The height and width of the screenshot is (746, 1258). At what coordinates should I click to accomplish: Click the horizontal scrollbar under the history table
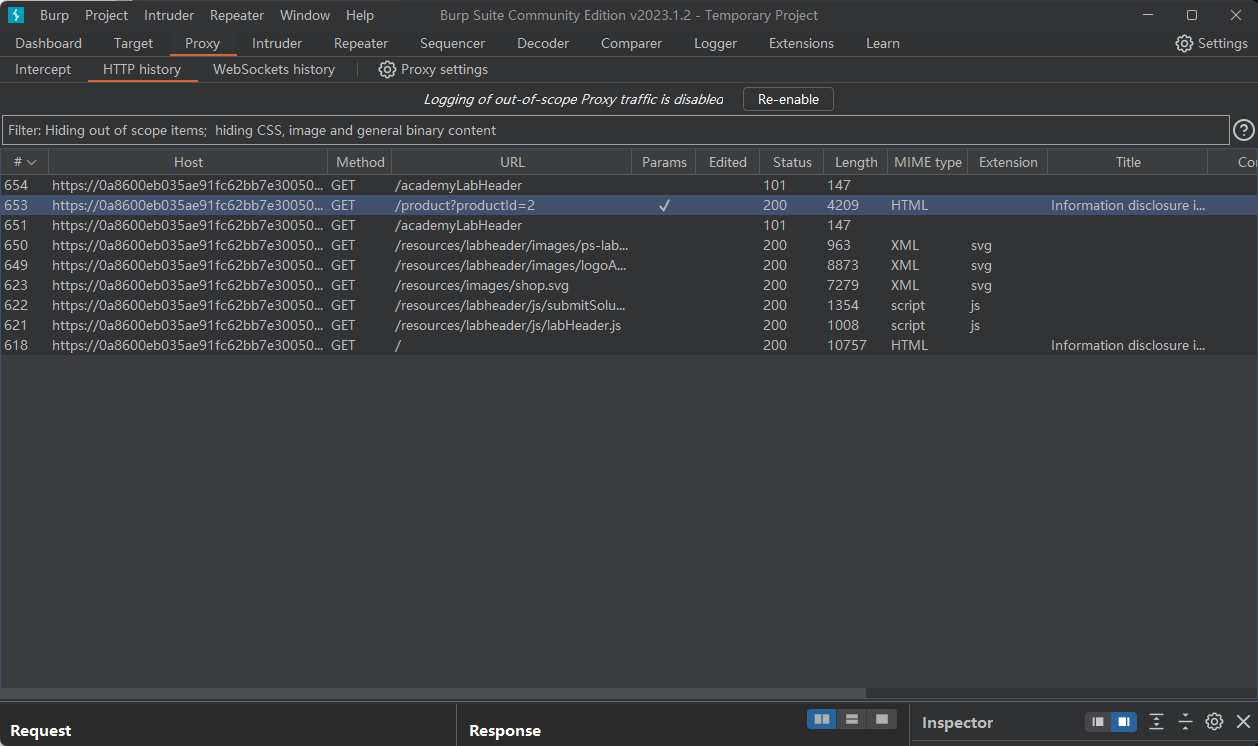click(433, 693)
